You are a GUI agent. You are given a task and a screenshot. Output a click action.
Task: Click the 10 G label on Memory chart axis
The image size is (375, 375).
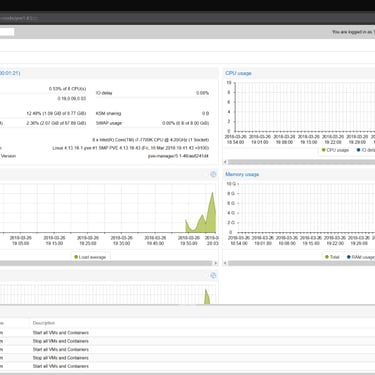coord(231,184)
